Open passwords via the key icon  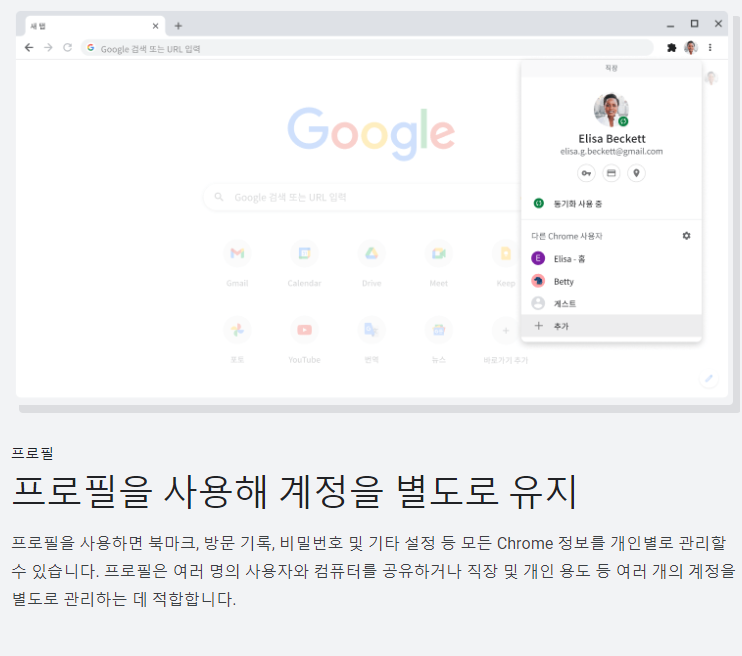coord(586,173)
